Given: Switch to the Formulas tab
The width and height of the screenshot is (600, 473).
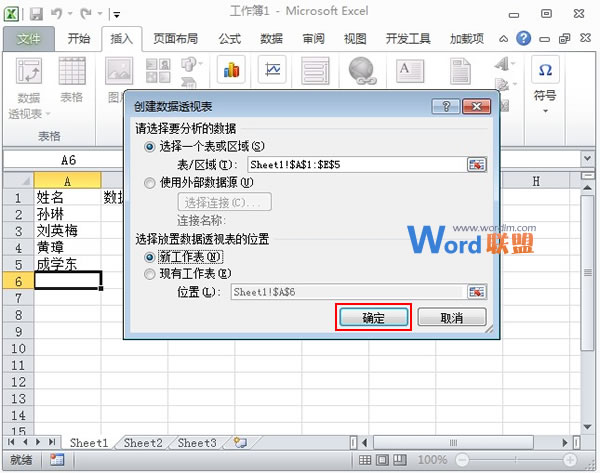Looking at the screenshot, I should (230, 39).
